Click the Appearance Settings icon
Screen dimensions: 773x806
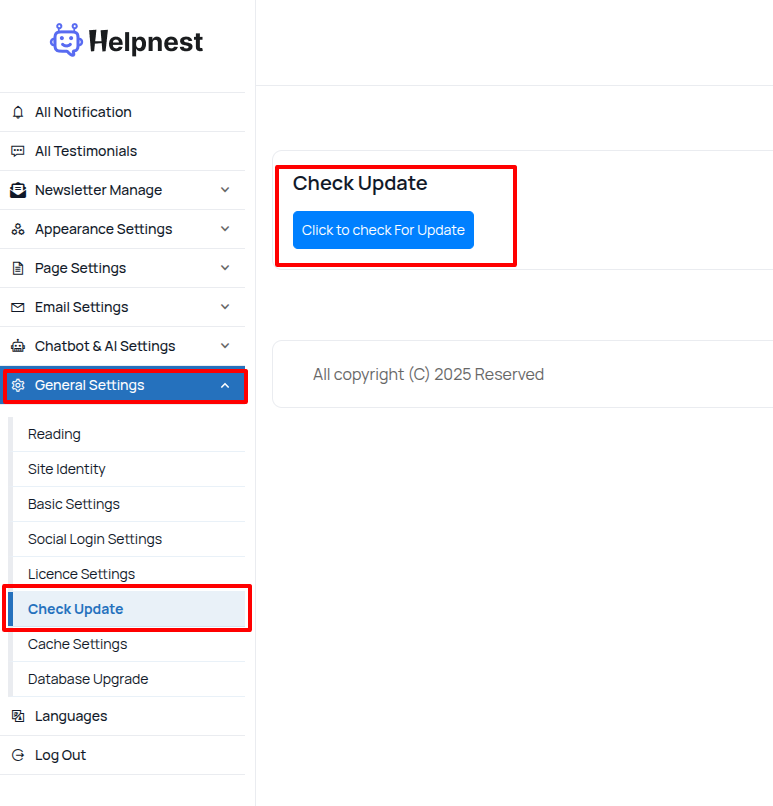(x=18, y=229)
